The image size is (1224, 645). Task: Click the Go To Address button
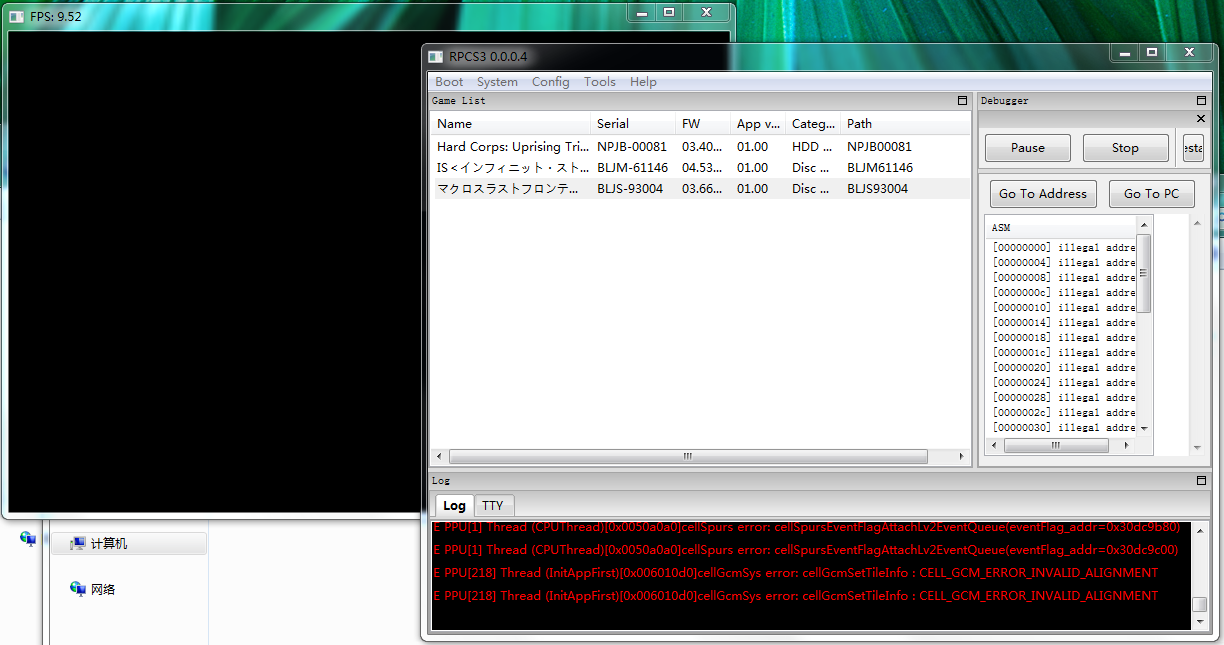pyautogui.click(x=1042, y=194)
